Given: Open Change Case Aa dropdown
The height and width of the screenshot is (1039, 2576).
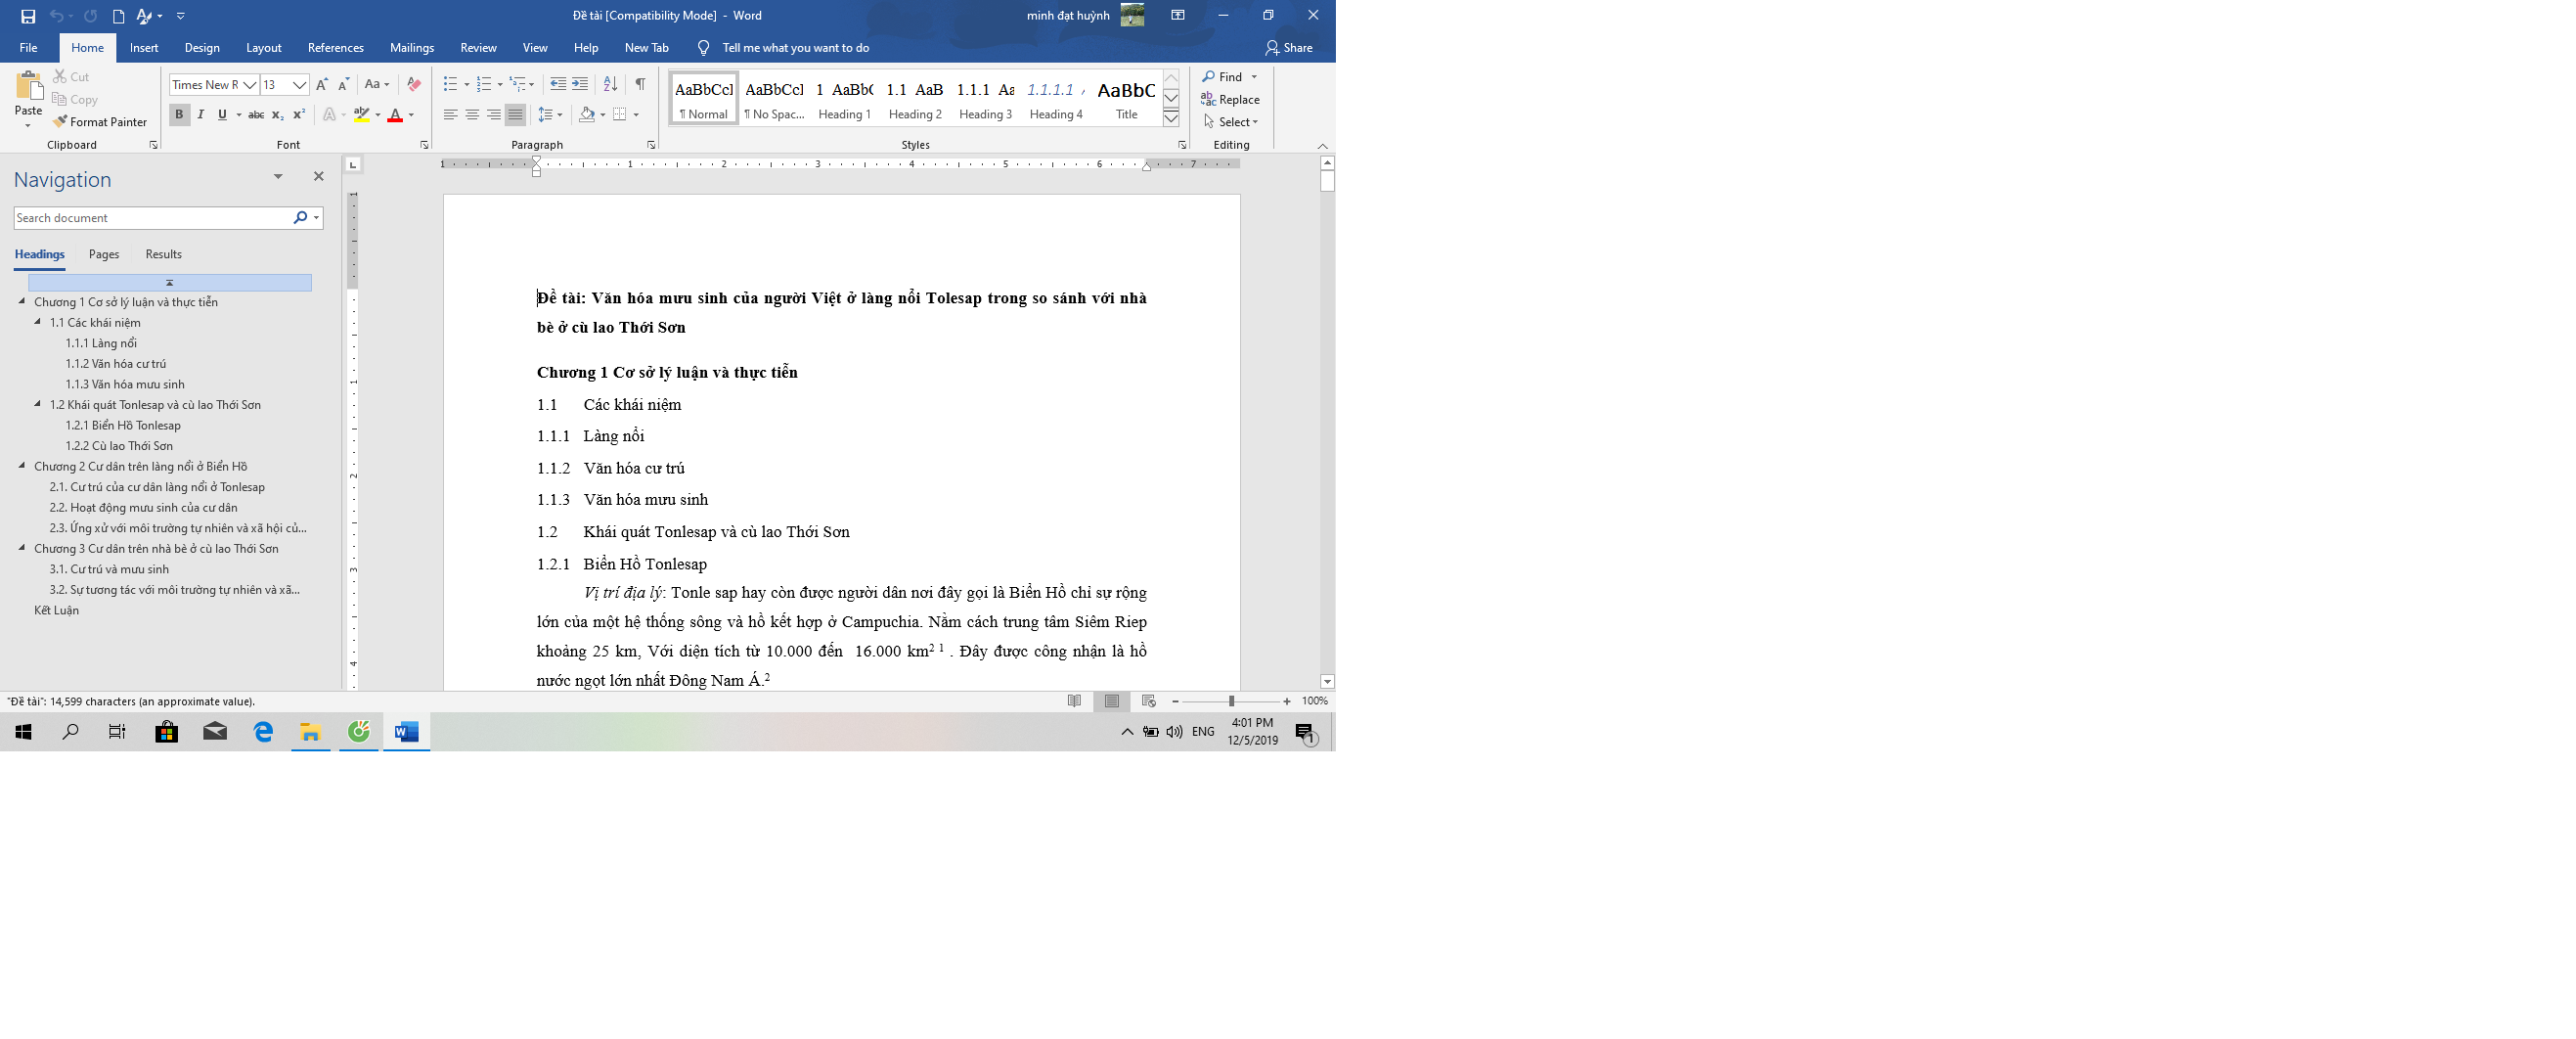Looking at the screenshot, I should 377,85.
